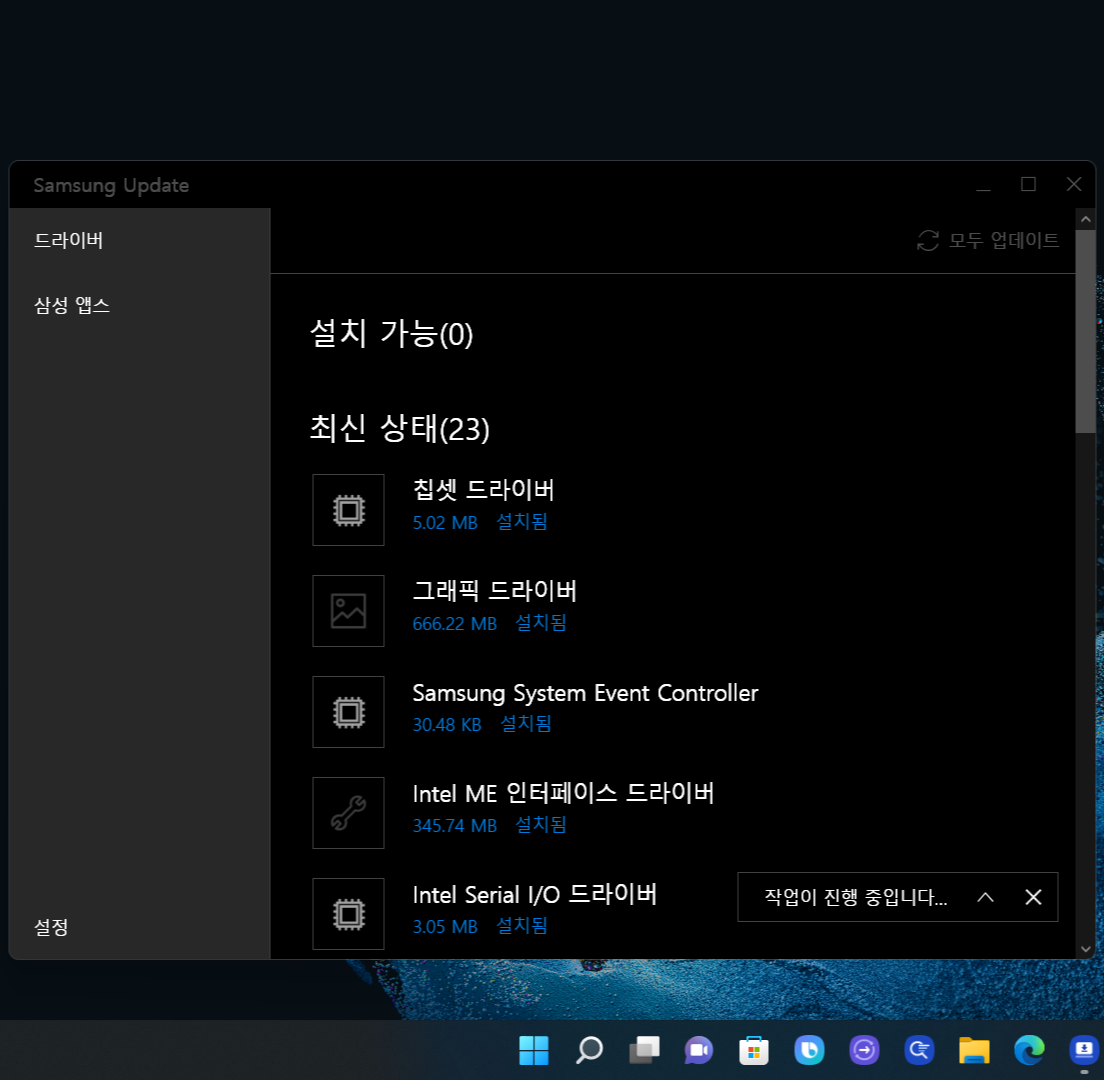The height and width of the screenshot is (1080, 1104).
Task: Open the blue Q magnifier taskbar app
Action: (x=919, y=1050)
